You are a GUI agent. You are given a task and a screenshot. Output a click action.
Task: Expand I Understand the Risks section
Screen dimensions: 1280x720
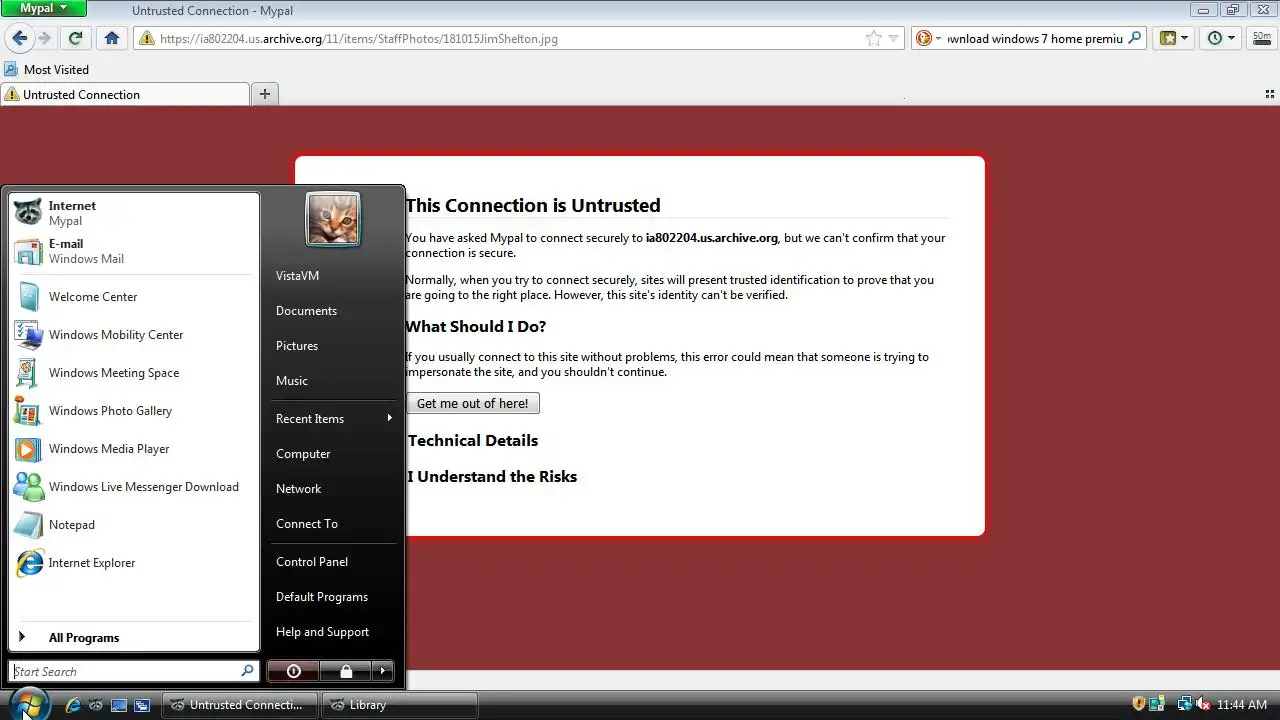(x=492, y=476)
